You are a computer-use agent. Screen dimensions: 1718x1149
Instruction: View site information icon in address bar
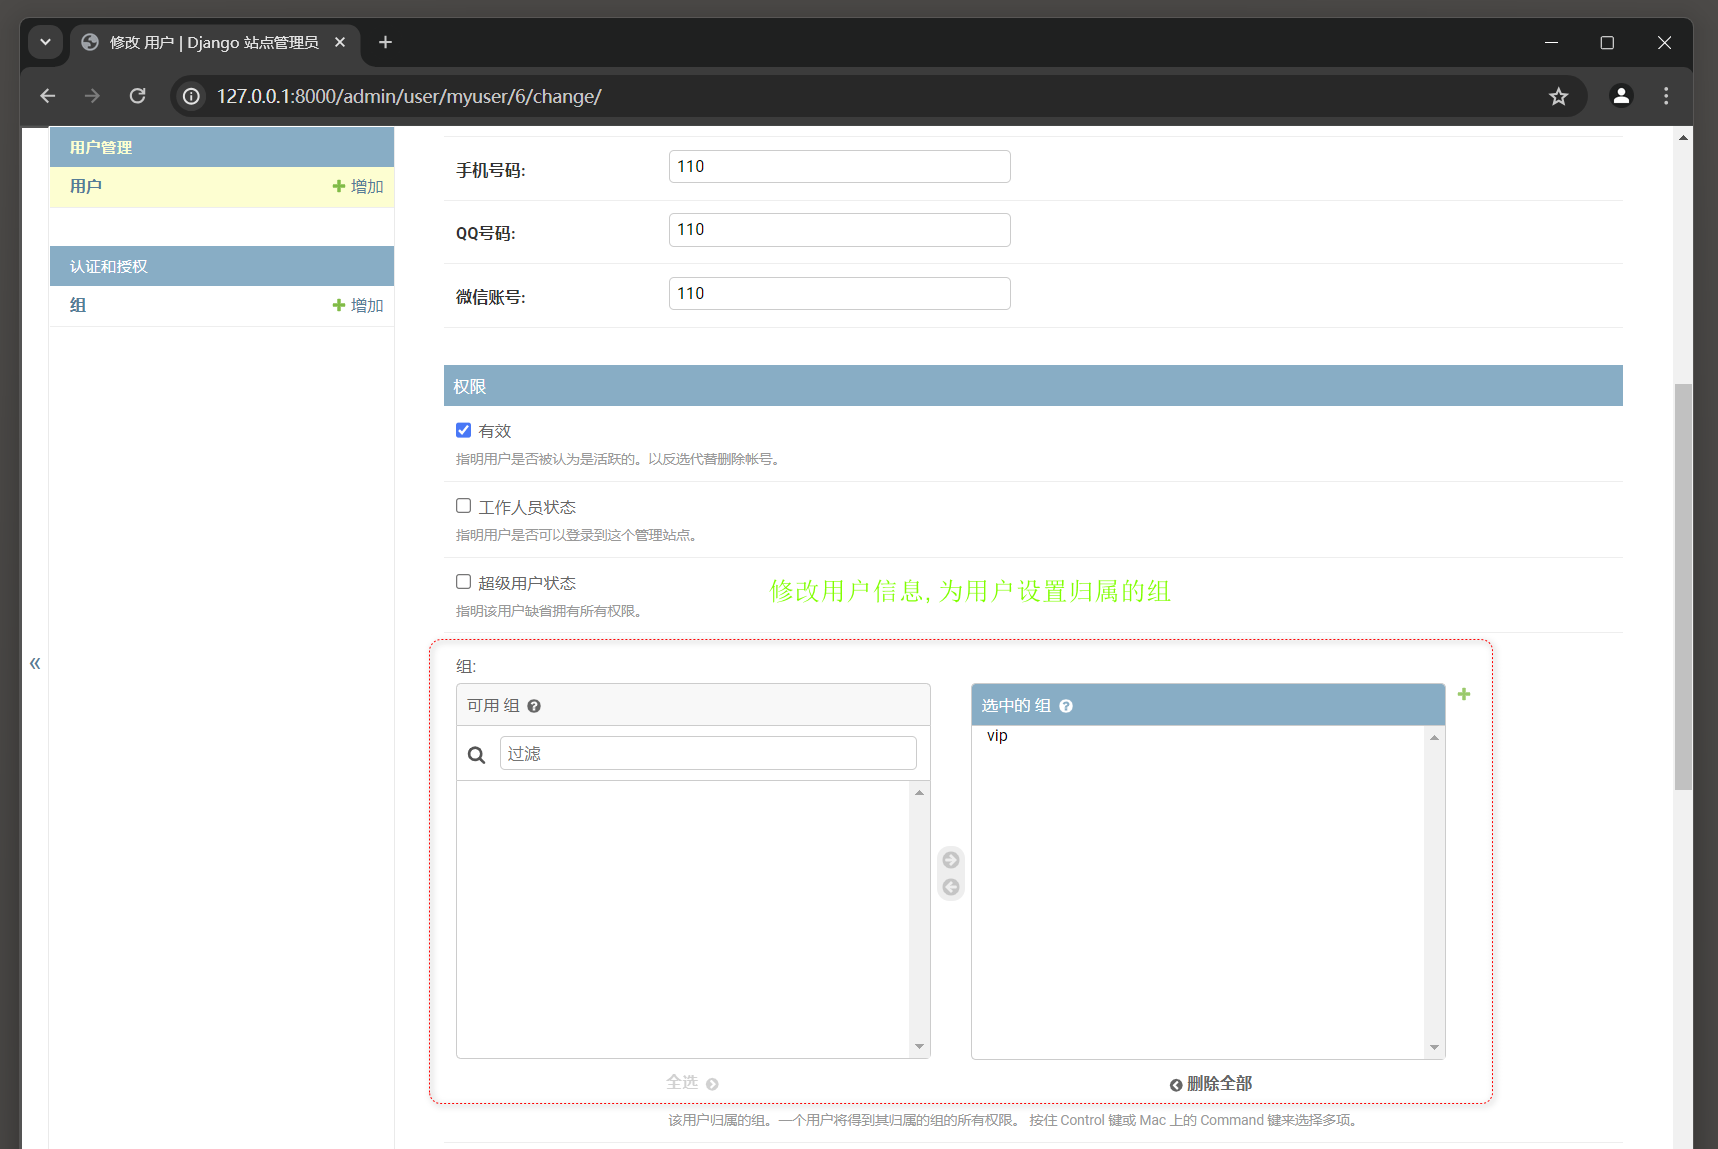tap(191, 96)
